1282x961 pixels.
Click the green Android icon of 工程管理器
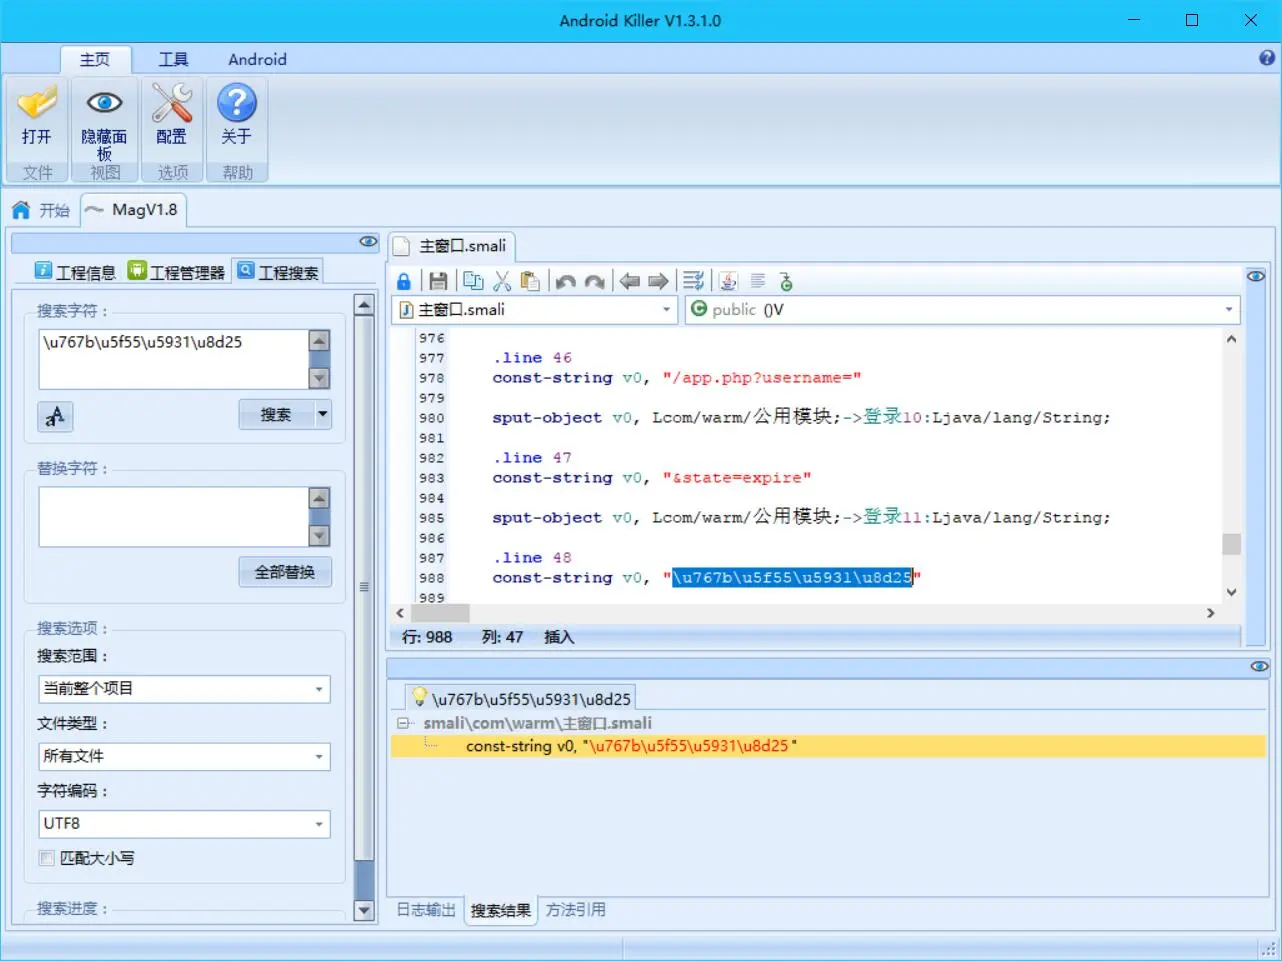pos(137,270)
